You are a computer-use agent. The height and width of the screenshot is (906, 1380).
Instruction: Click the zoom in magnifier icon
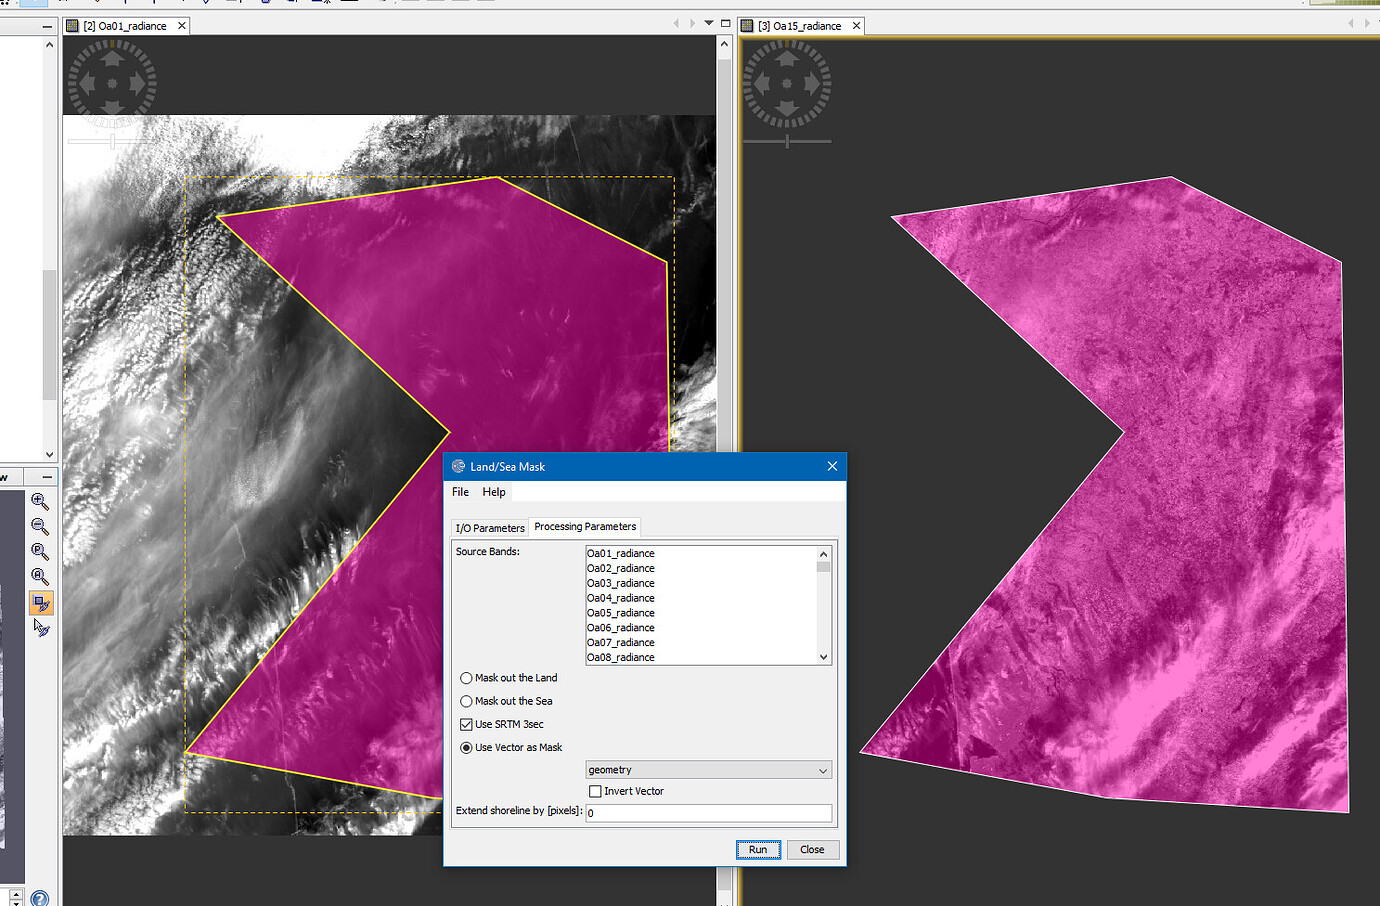(40, 501)
